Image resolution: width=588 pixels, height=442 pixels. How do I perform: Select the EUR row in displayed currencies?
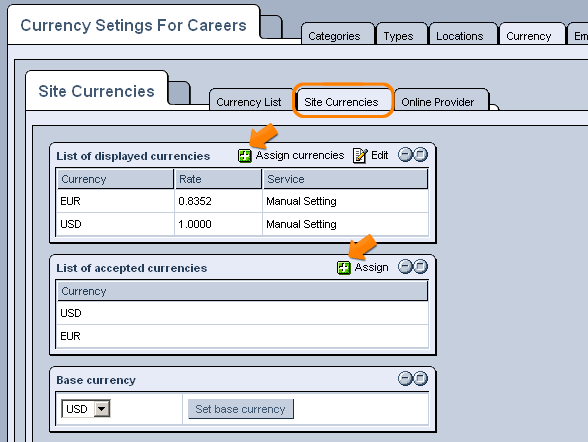tap(242, 201)
